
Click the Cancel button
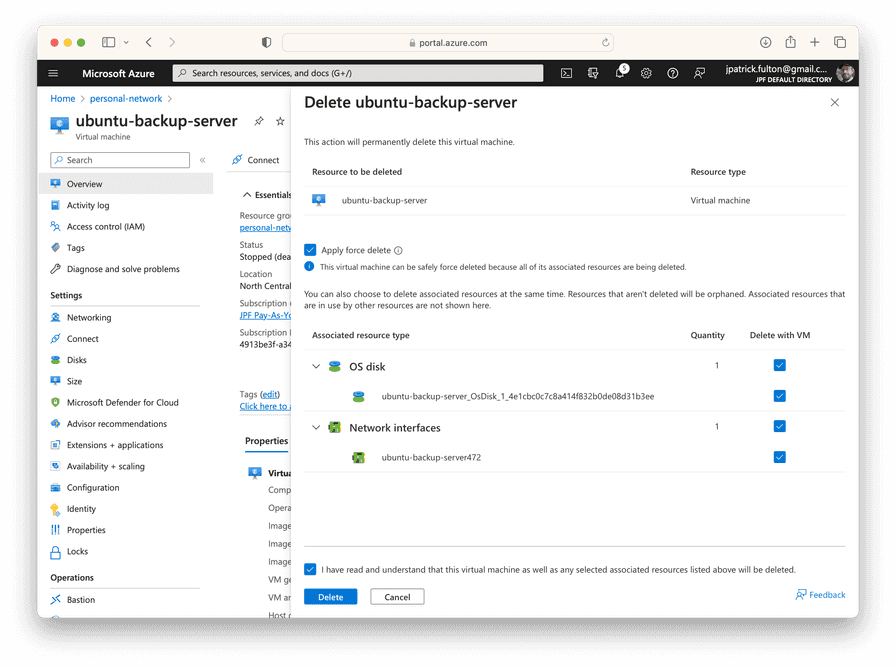397,597
